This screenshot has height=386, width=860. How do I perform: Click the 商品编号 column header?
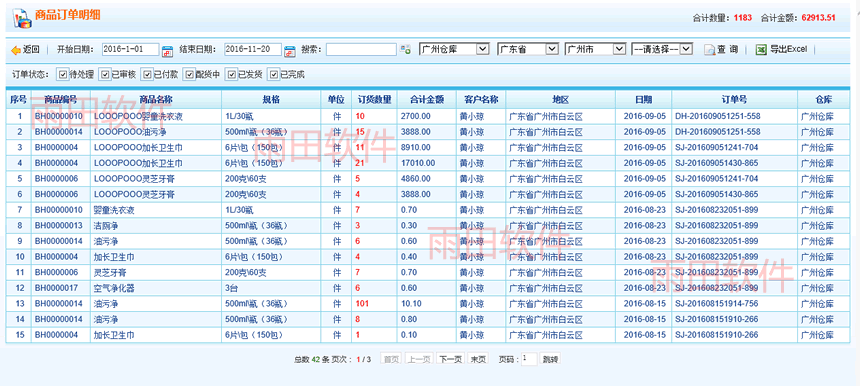click(60, 100)
